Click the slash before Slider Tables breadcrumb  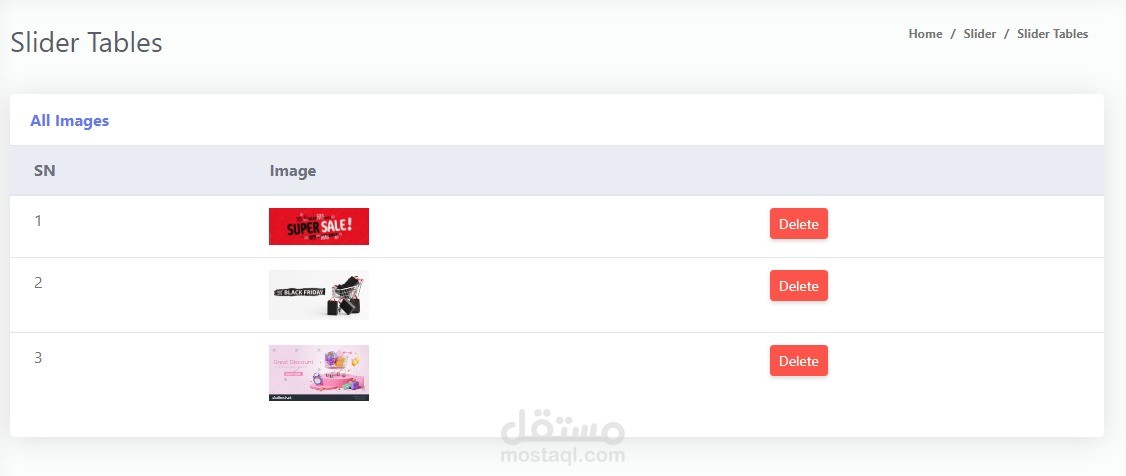pyautogui.click(x=1007, y=34)
